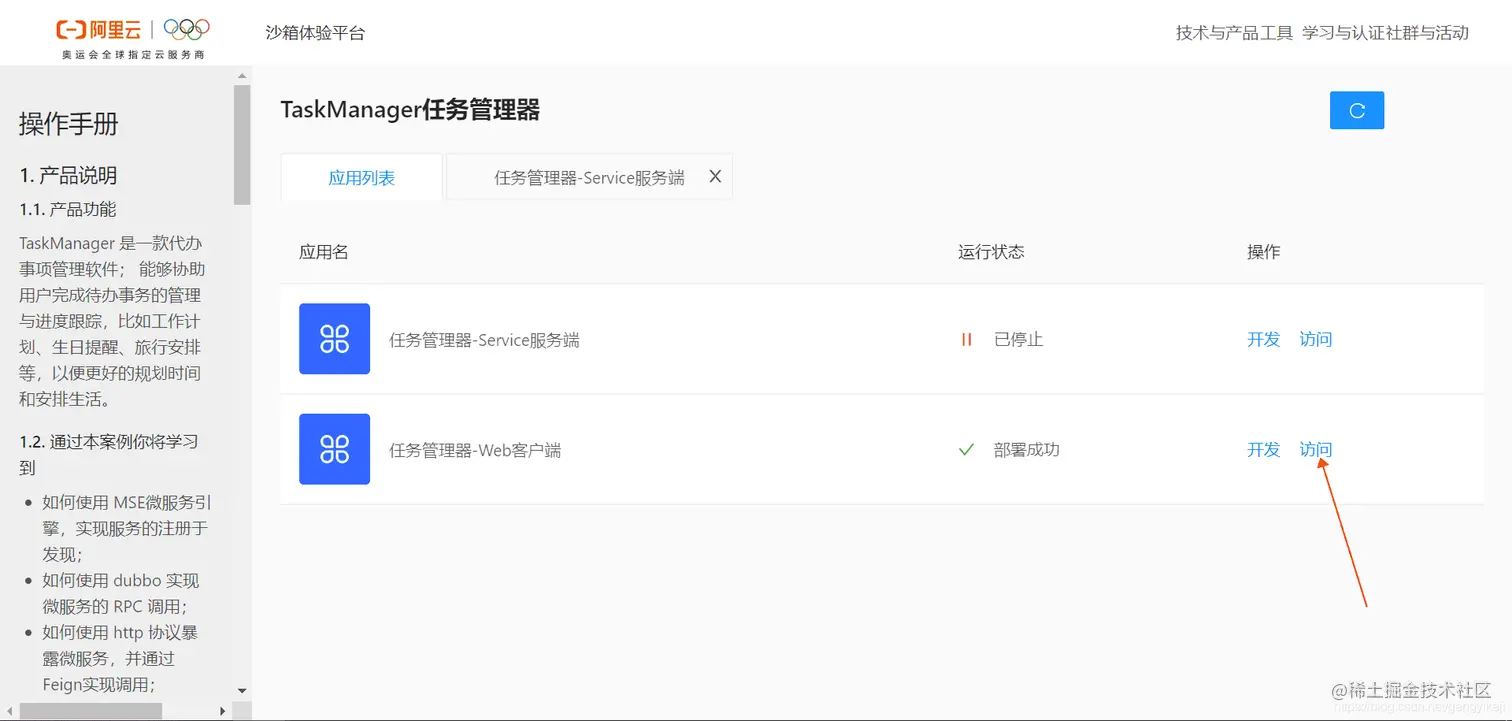Click the 1.1. 产品功能 heading
The width and height of the screenshot is (1512, 721).
pos(68,209)
